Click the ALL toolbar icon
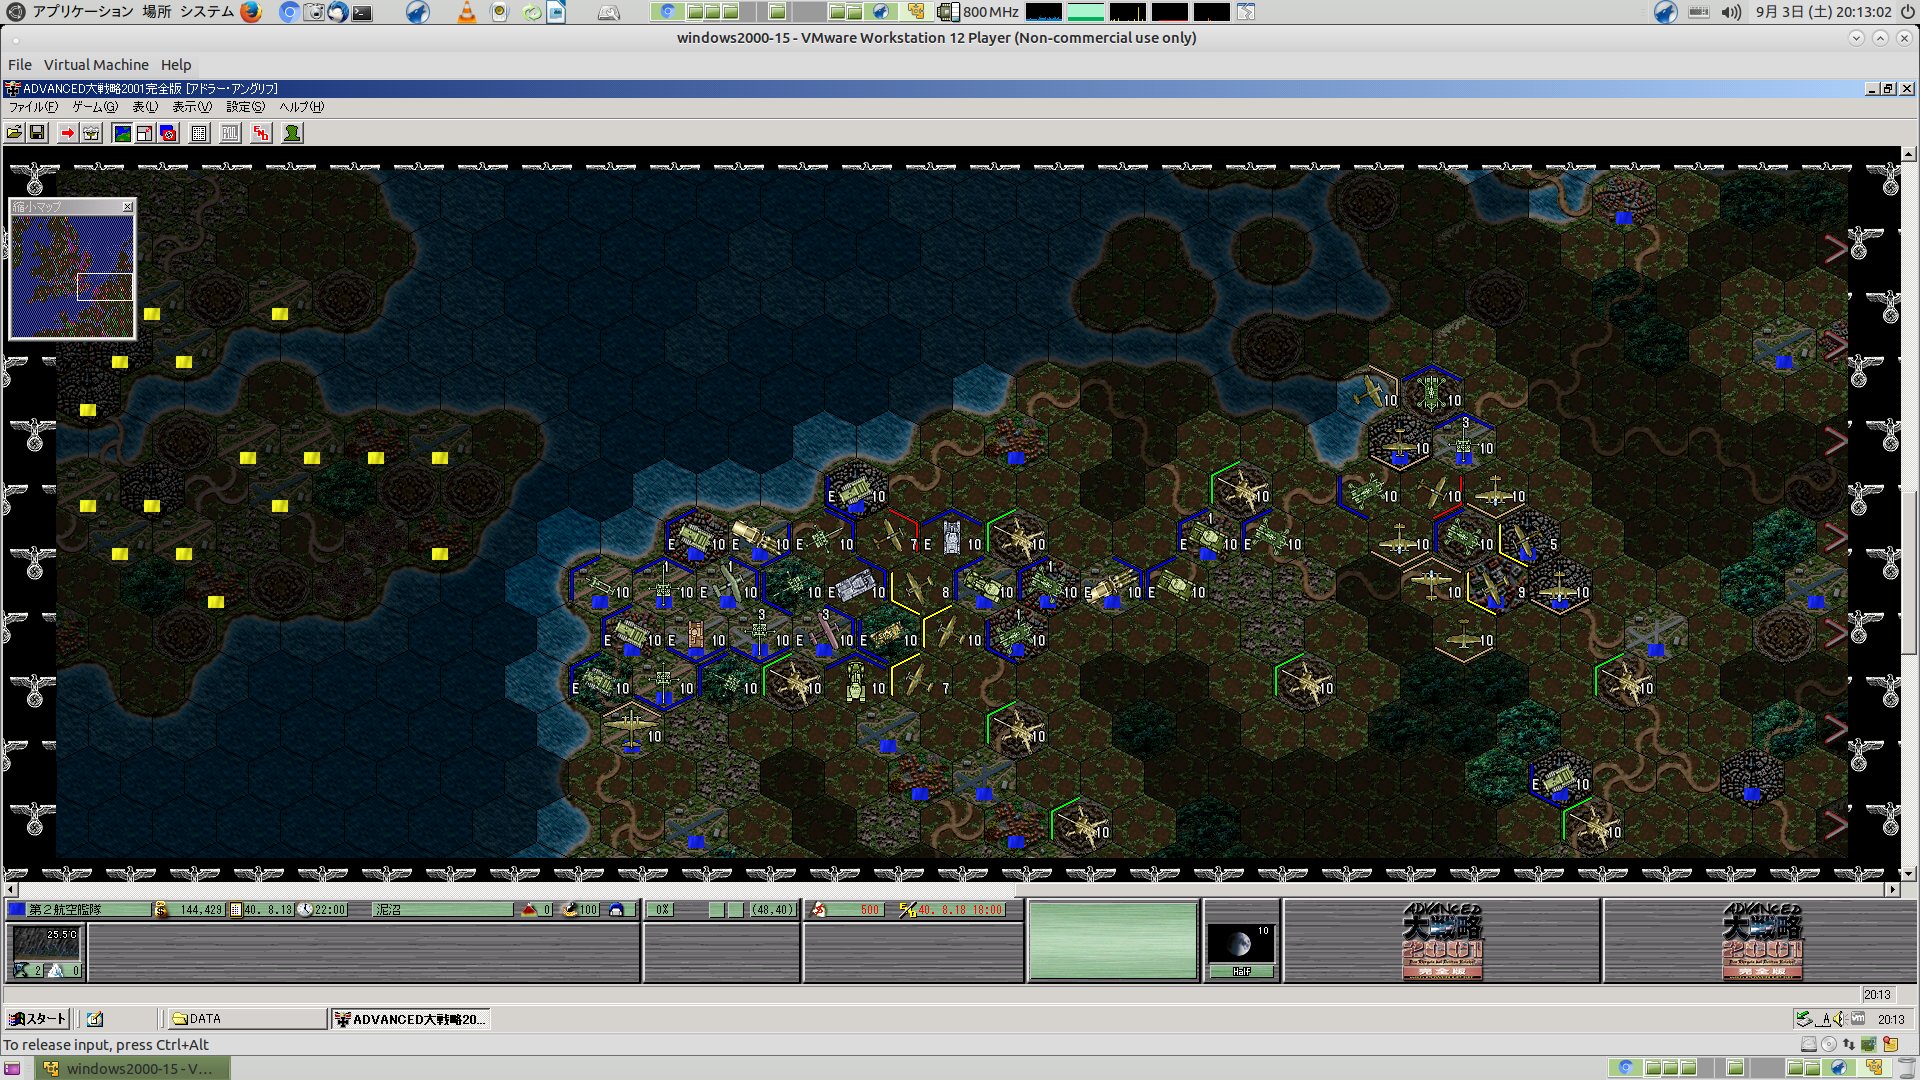 pyautogui.click(x=230, y=133)
